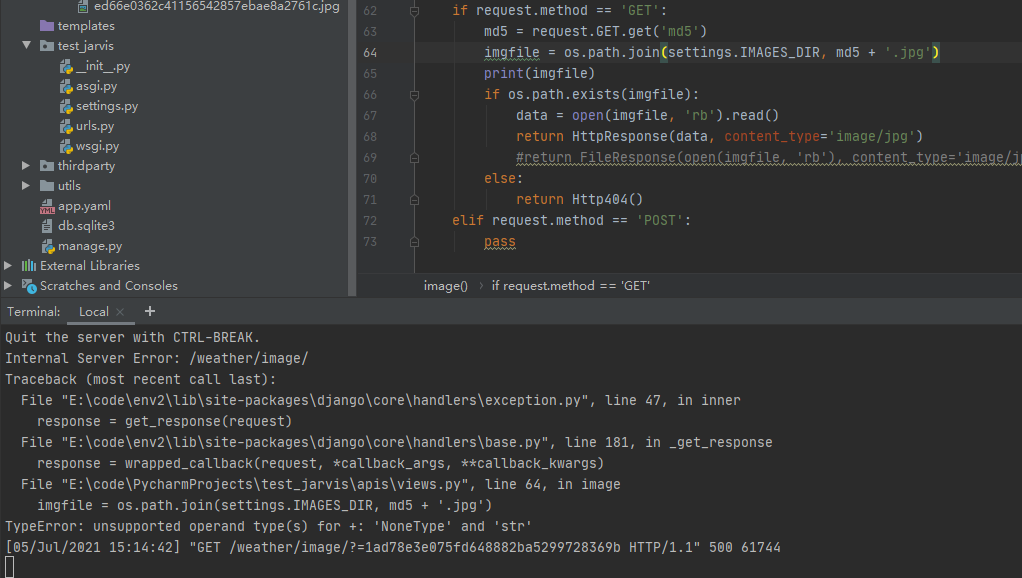Viewport: 1022px width, 578px height.
Task: Collapse the test_jarvis package
Action: tap(26, 45)
